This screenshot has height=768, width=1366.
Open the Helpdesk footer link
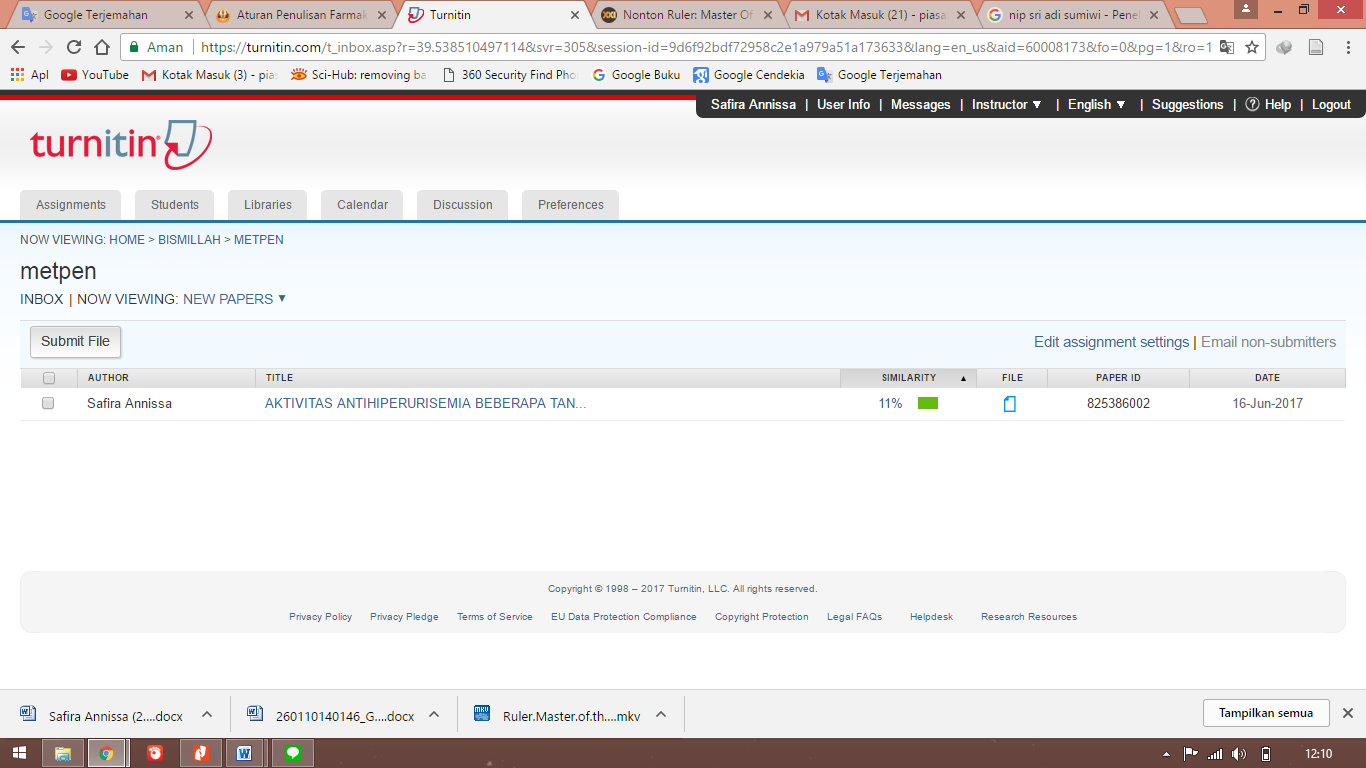(x=931, y=617)
